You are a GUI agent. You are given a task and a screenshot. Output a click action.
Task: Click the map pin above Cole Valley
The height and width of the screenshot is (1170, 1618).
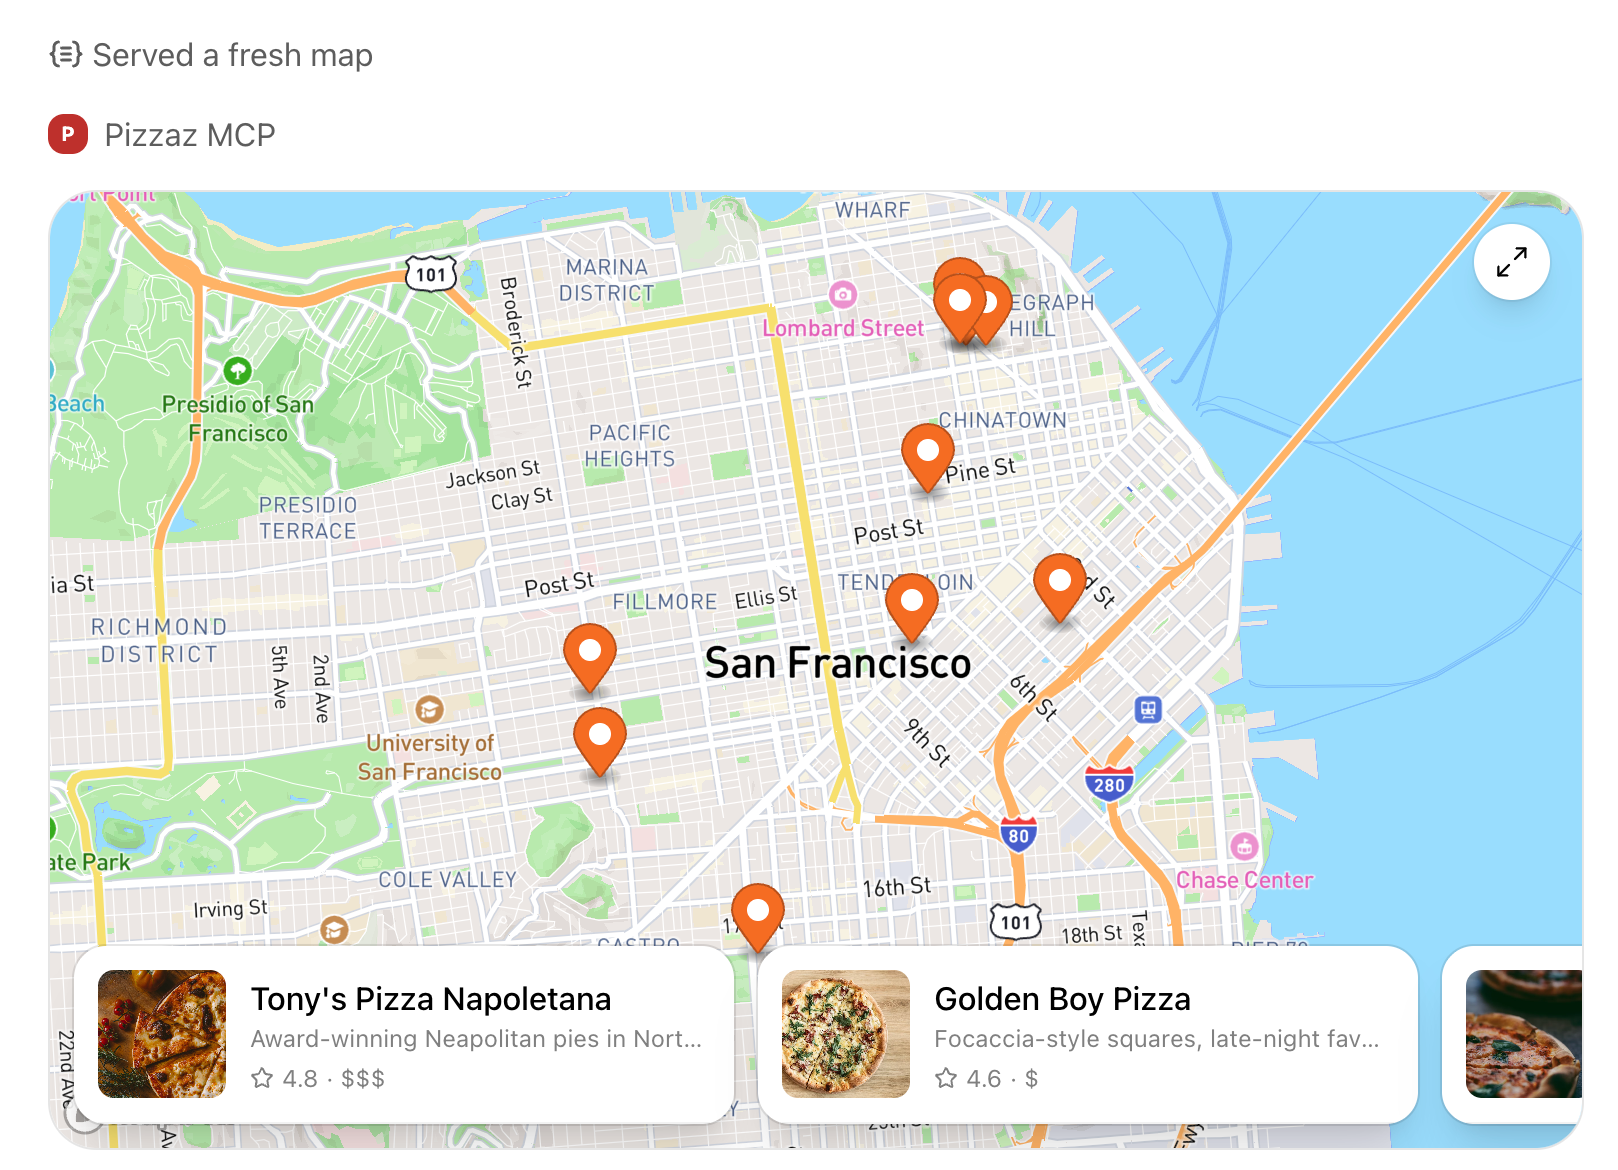coord(600,737)
